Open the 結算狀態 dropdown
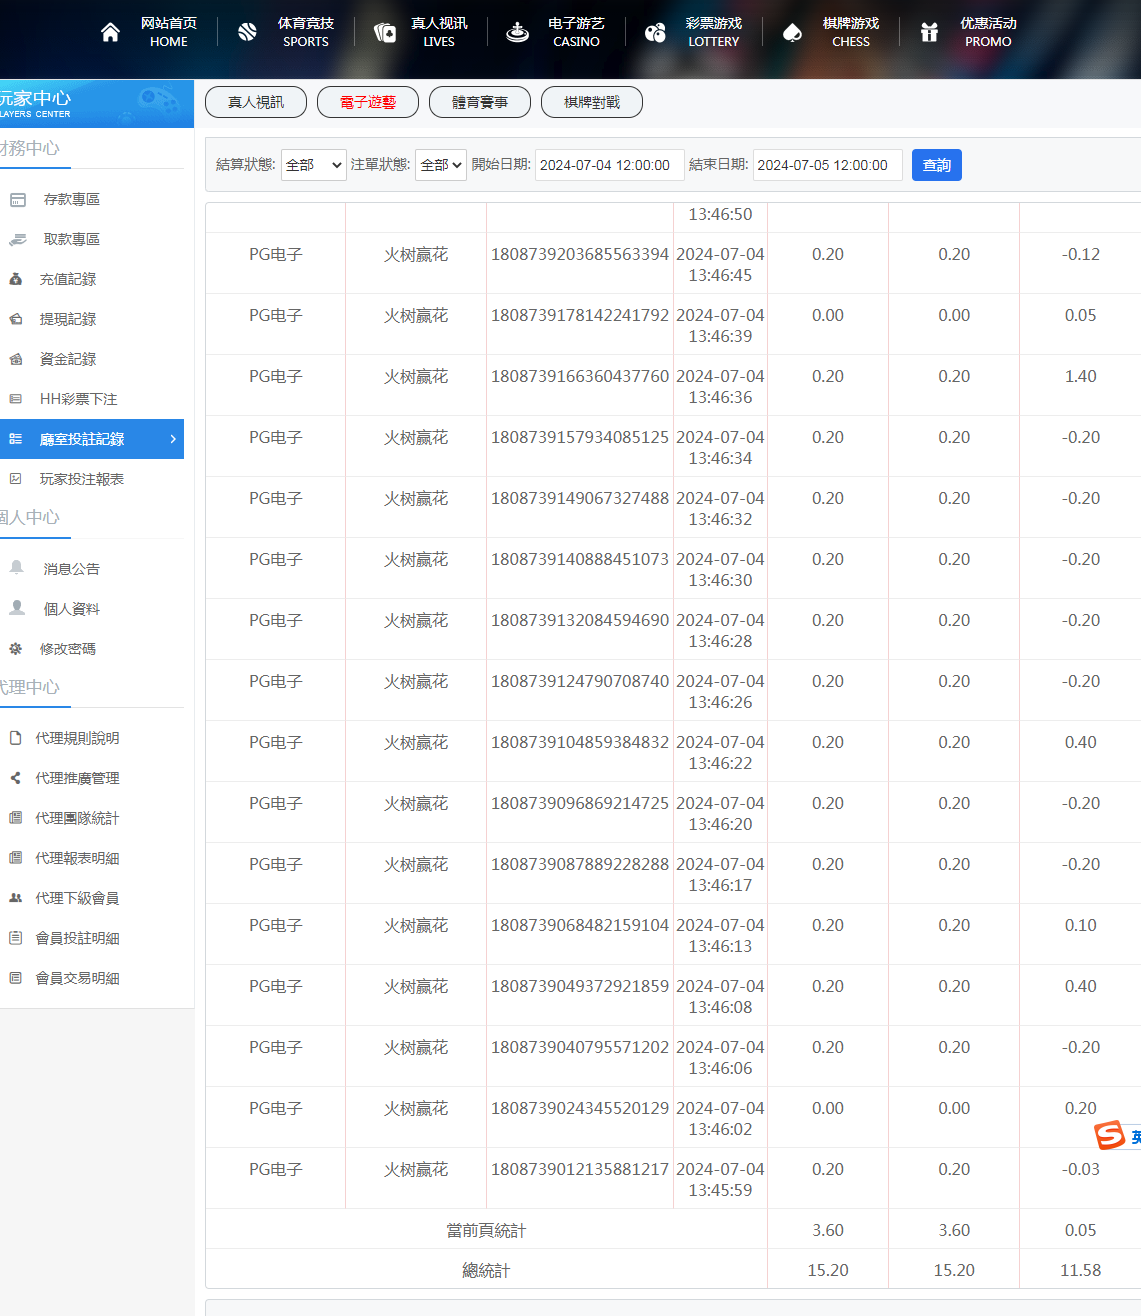 click(314, 165)
